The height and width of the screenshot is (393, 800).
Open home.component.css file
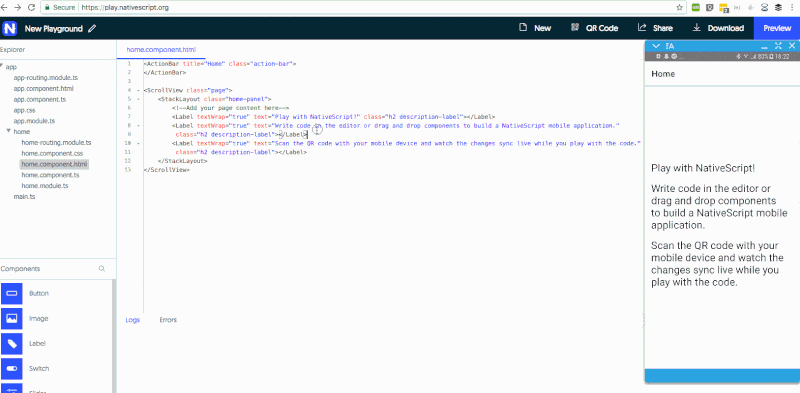click(52, 153)
